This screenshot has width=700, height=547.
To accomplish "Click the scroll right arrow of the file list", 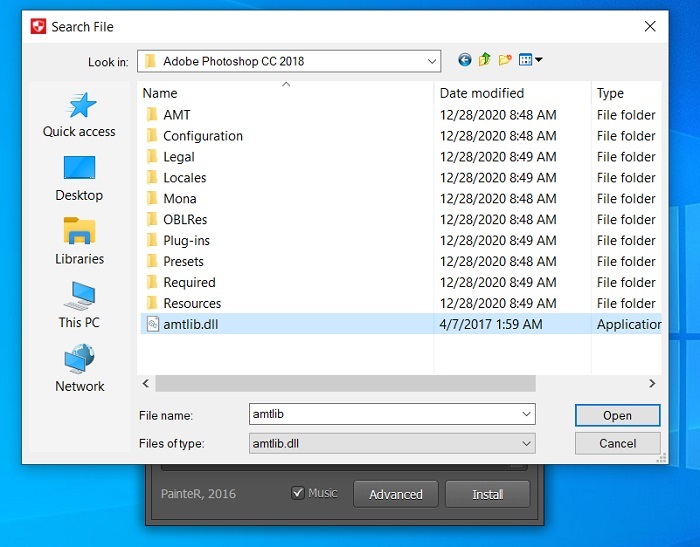I will [x=652, y=384].
